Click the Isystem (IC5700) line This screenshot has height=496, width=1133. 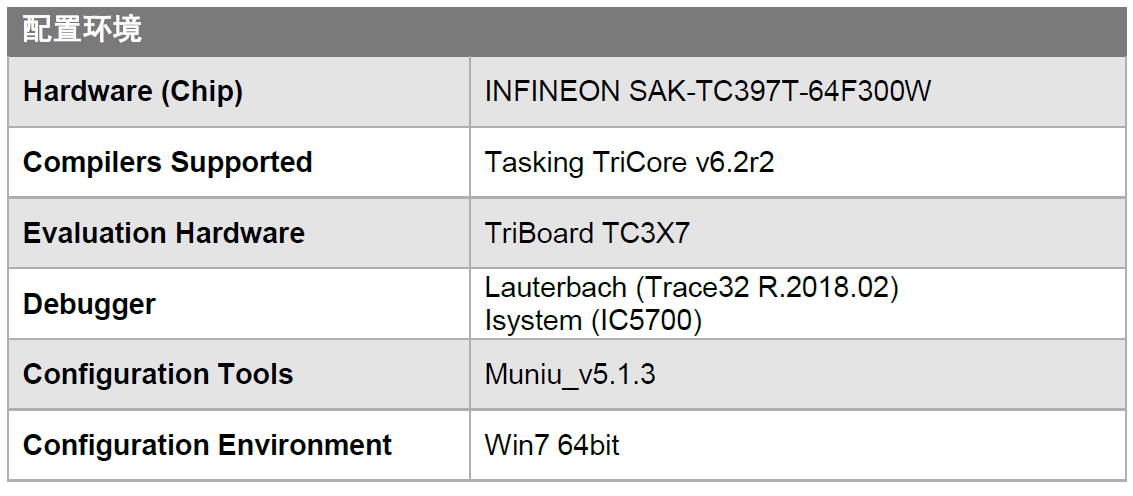[593, 321]
